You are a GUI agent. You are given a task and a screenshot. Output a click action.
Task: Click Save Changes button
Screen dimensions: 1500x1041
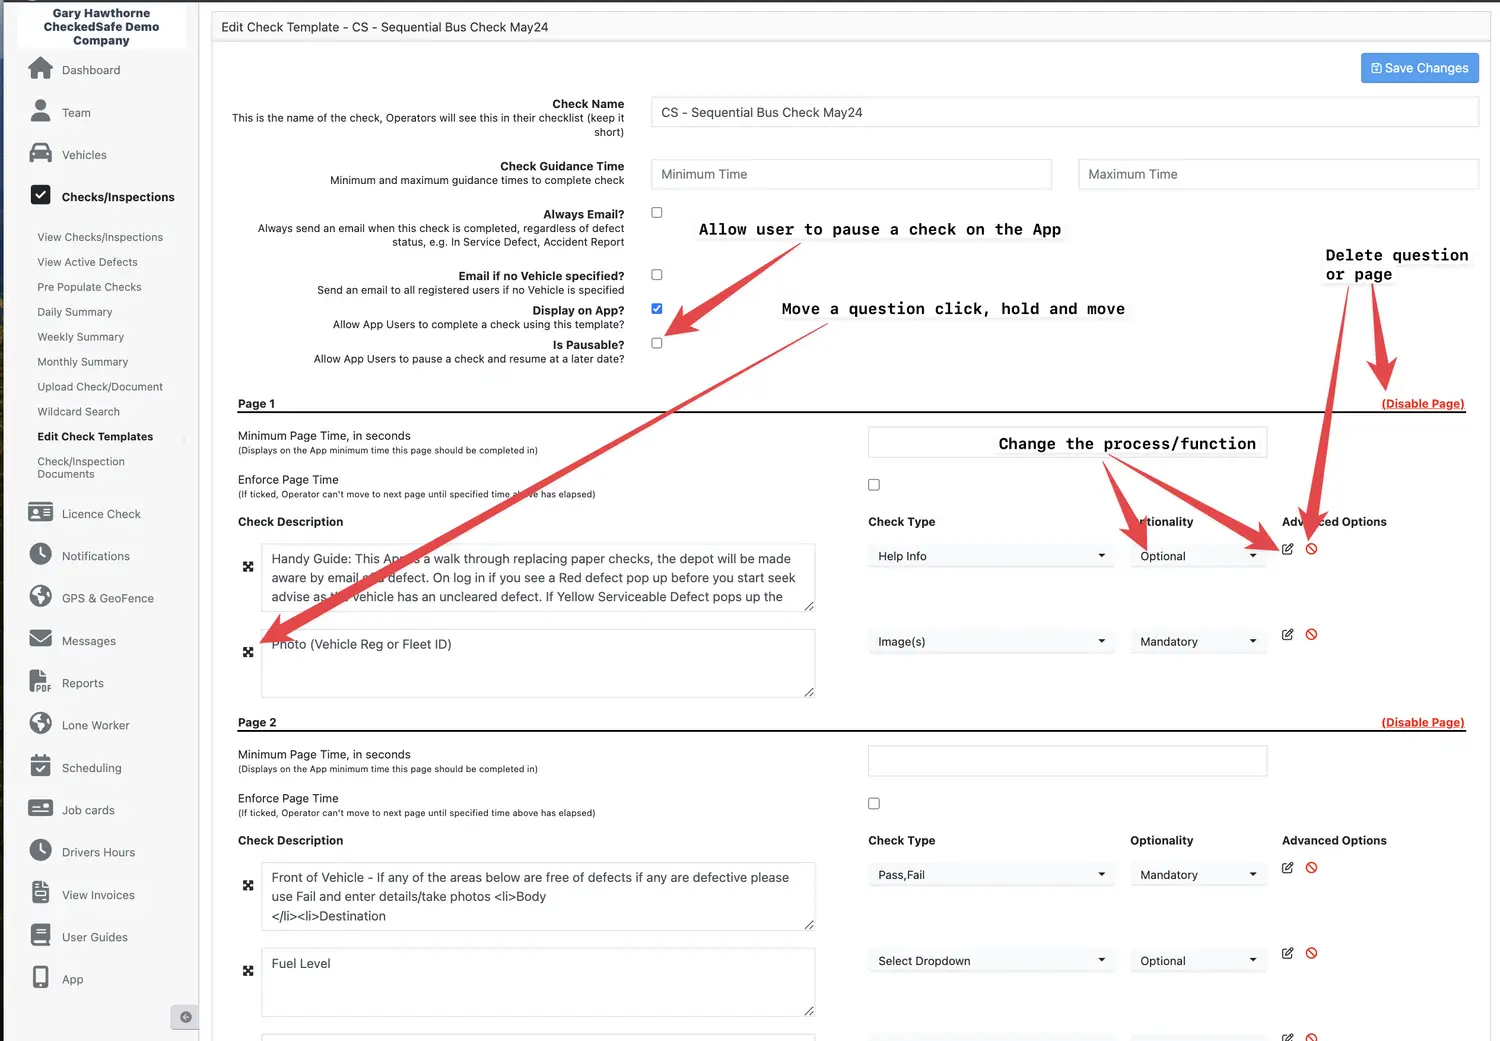click(x=1419, y=68)
